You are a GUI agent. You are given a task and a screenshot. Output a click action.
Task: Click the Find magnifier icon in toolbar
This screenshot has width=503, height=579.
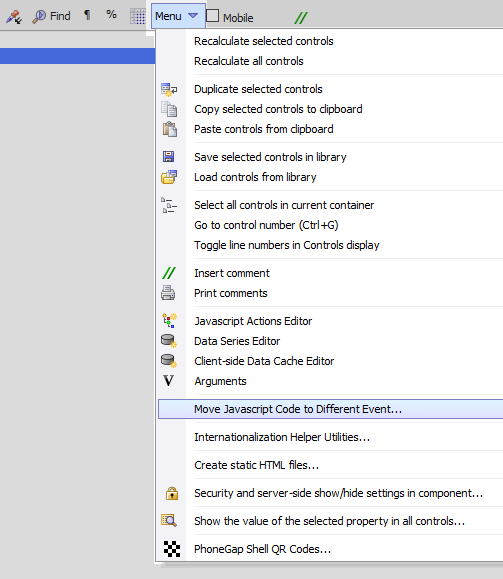39,16
